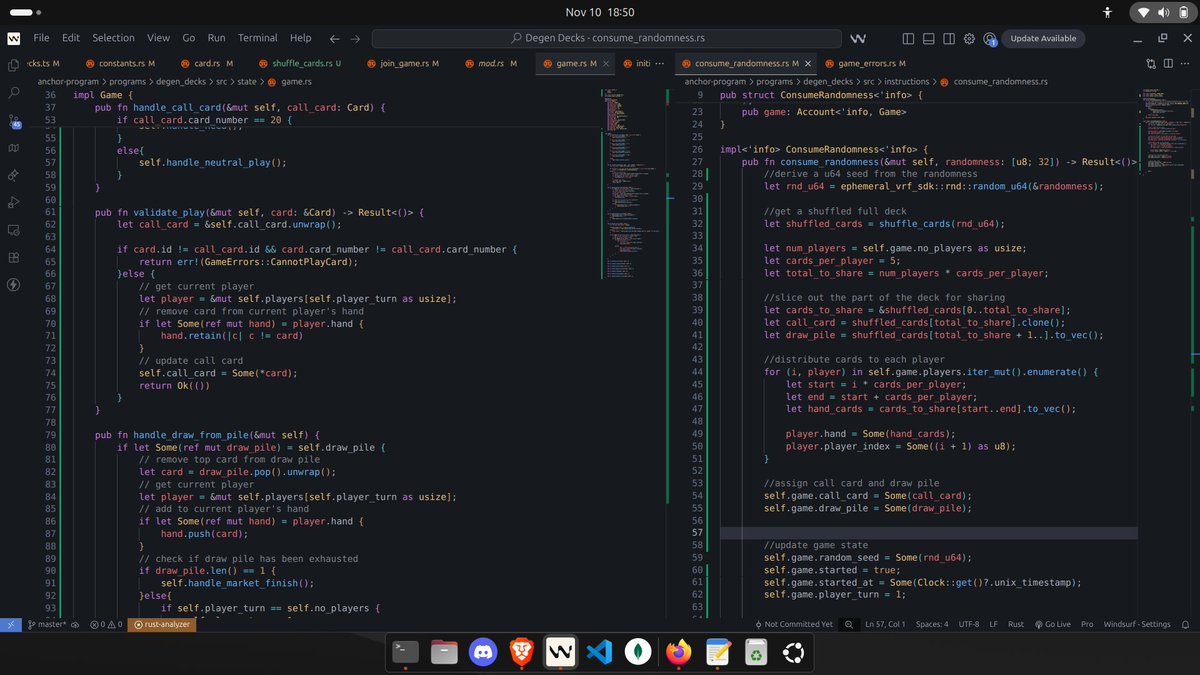
Task: Click the errors and warnings count
Action: 106,624
